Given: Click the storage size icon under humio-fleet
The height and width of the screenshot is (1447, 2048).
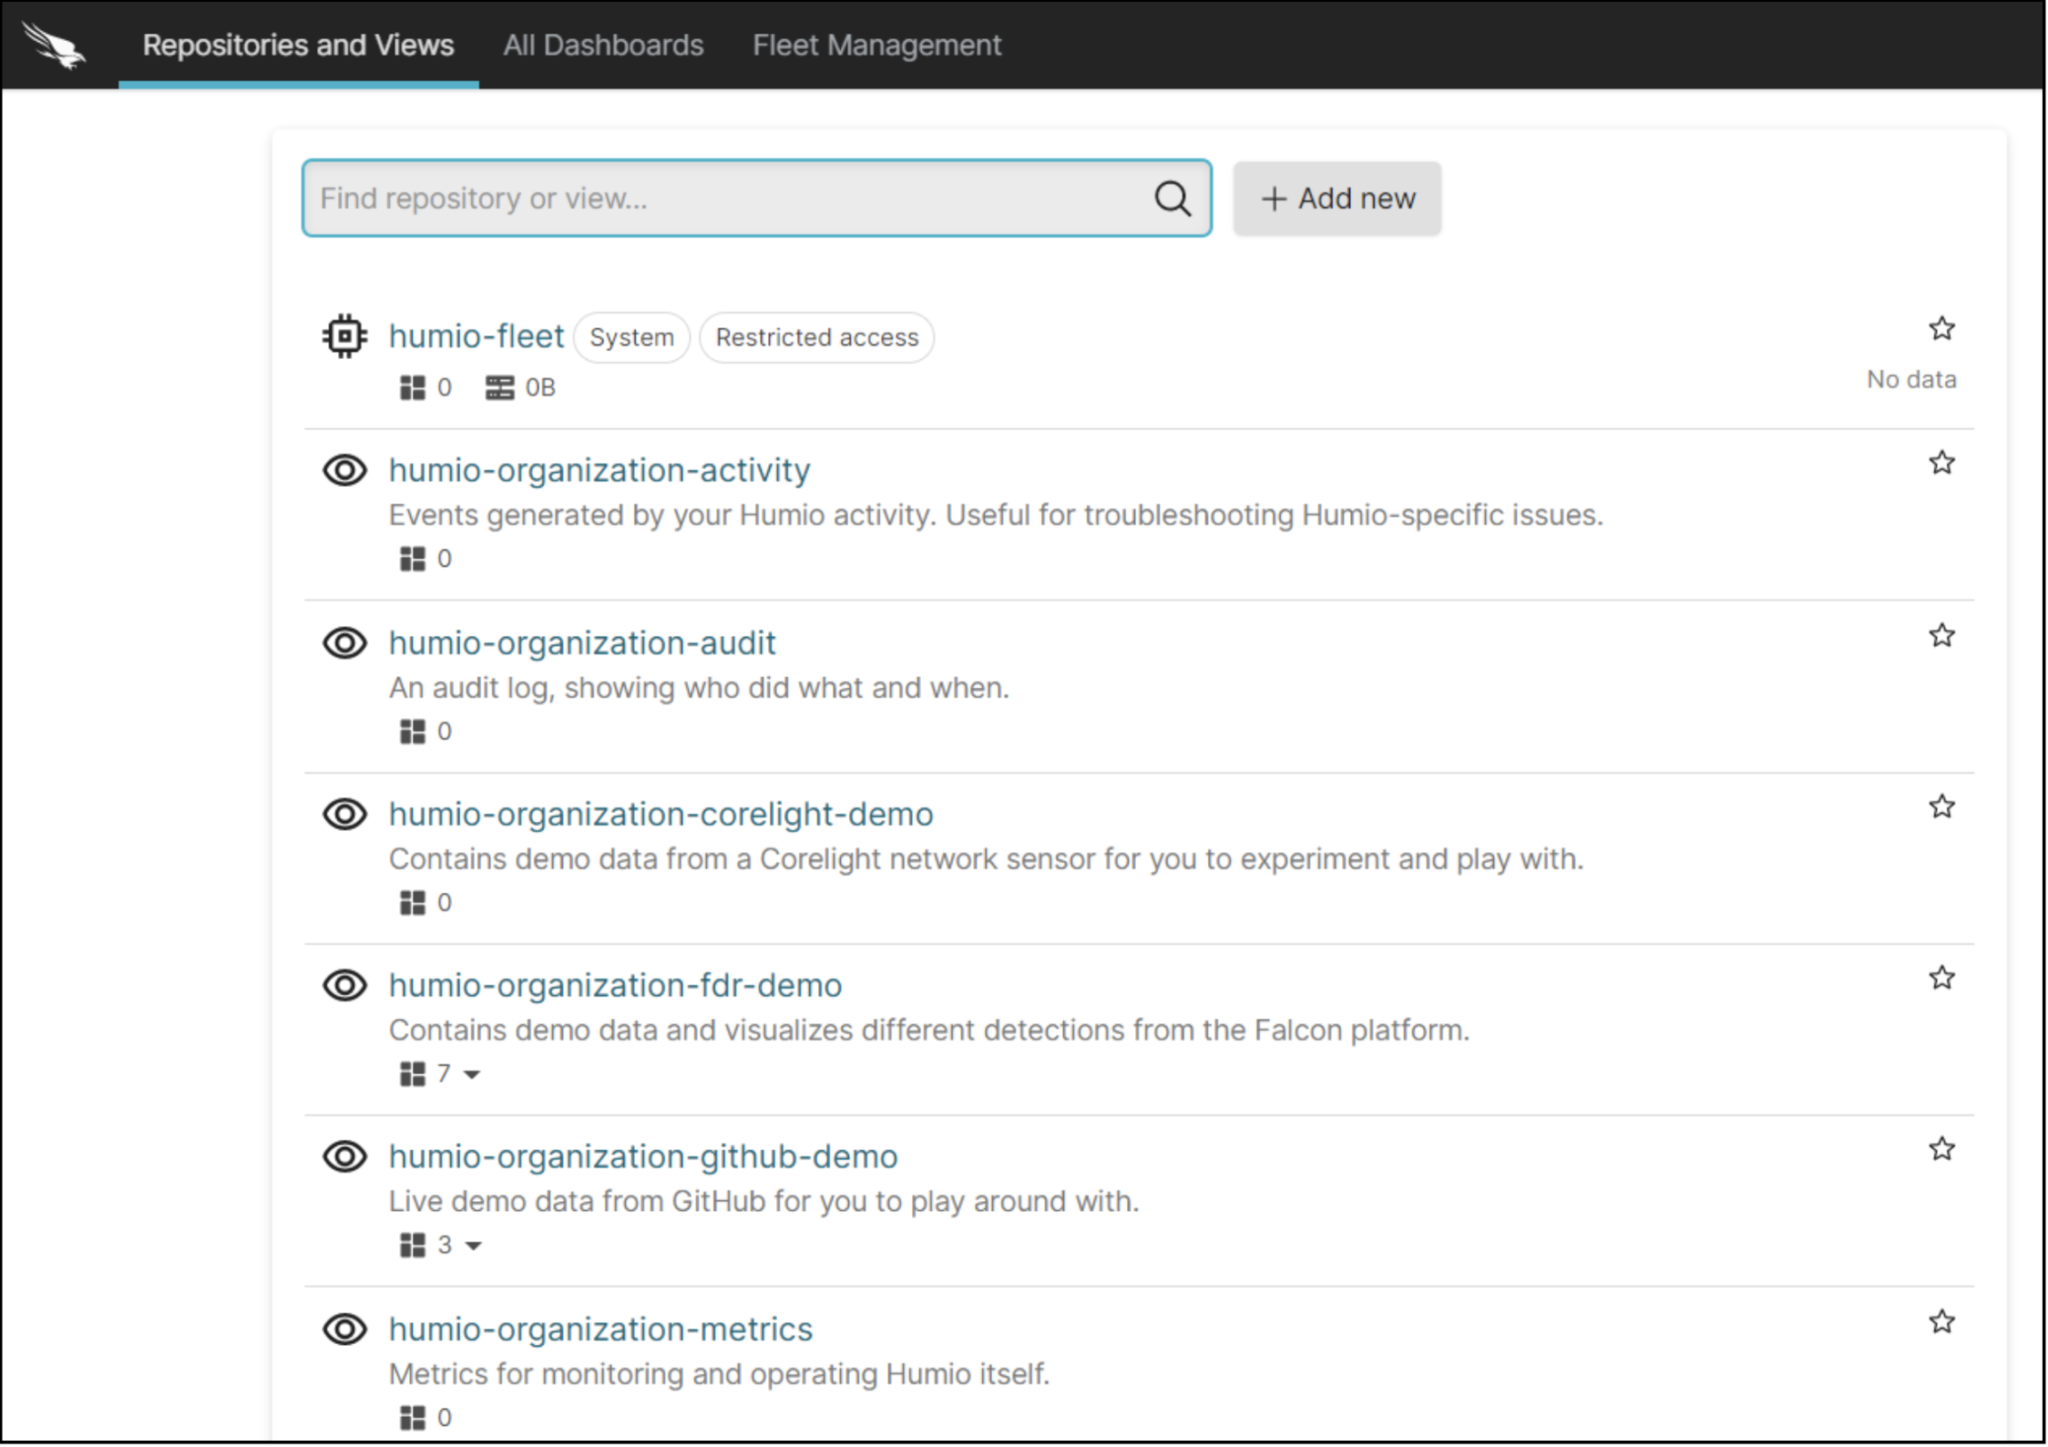Looking at the screenshot, I should point(500,388).
